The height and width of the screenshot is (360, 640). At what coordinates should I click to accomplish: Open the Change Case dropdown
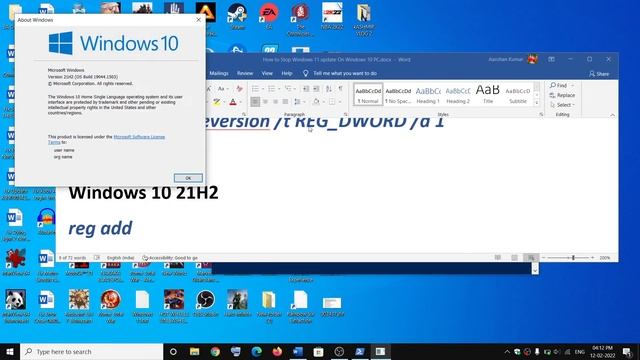tap(222, 89)
